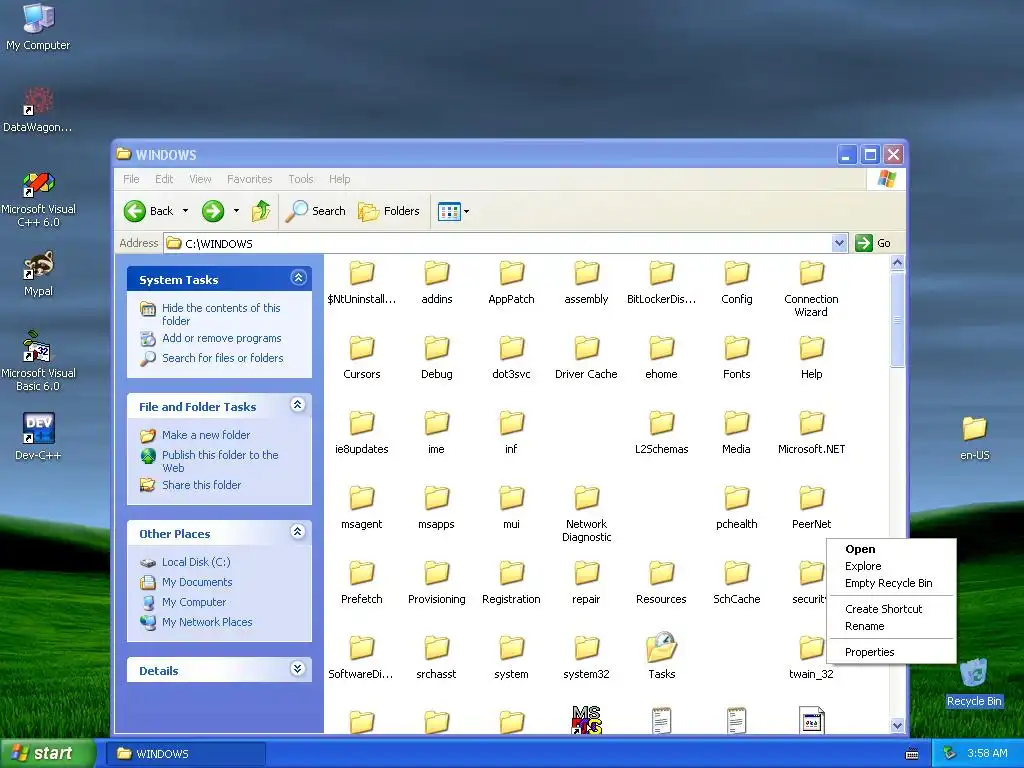Open the Help menu
The height and width of the screenshot is (768, 1024).
339,179
